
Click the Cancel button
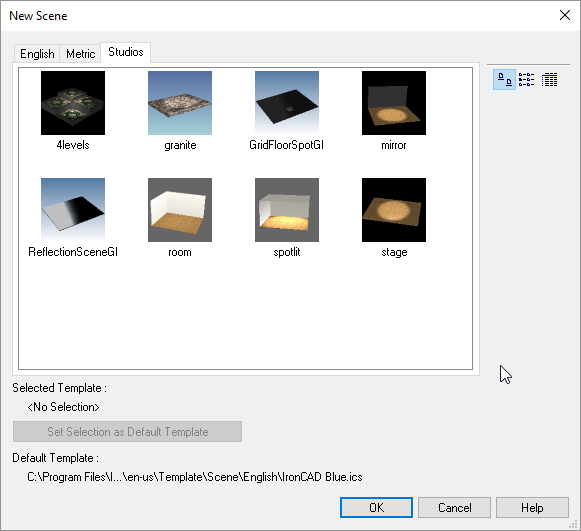455,507
